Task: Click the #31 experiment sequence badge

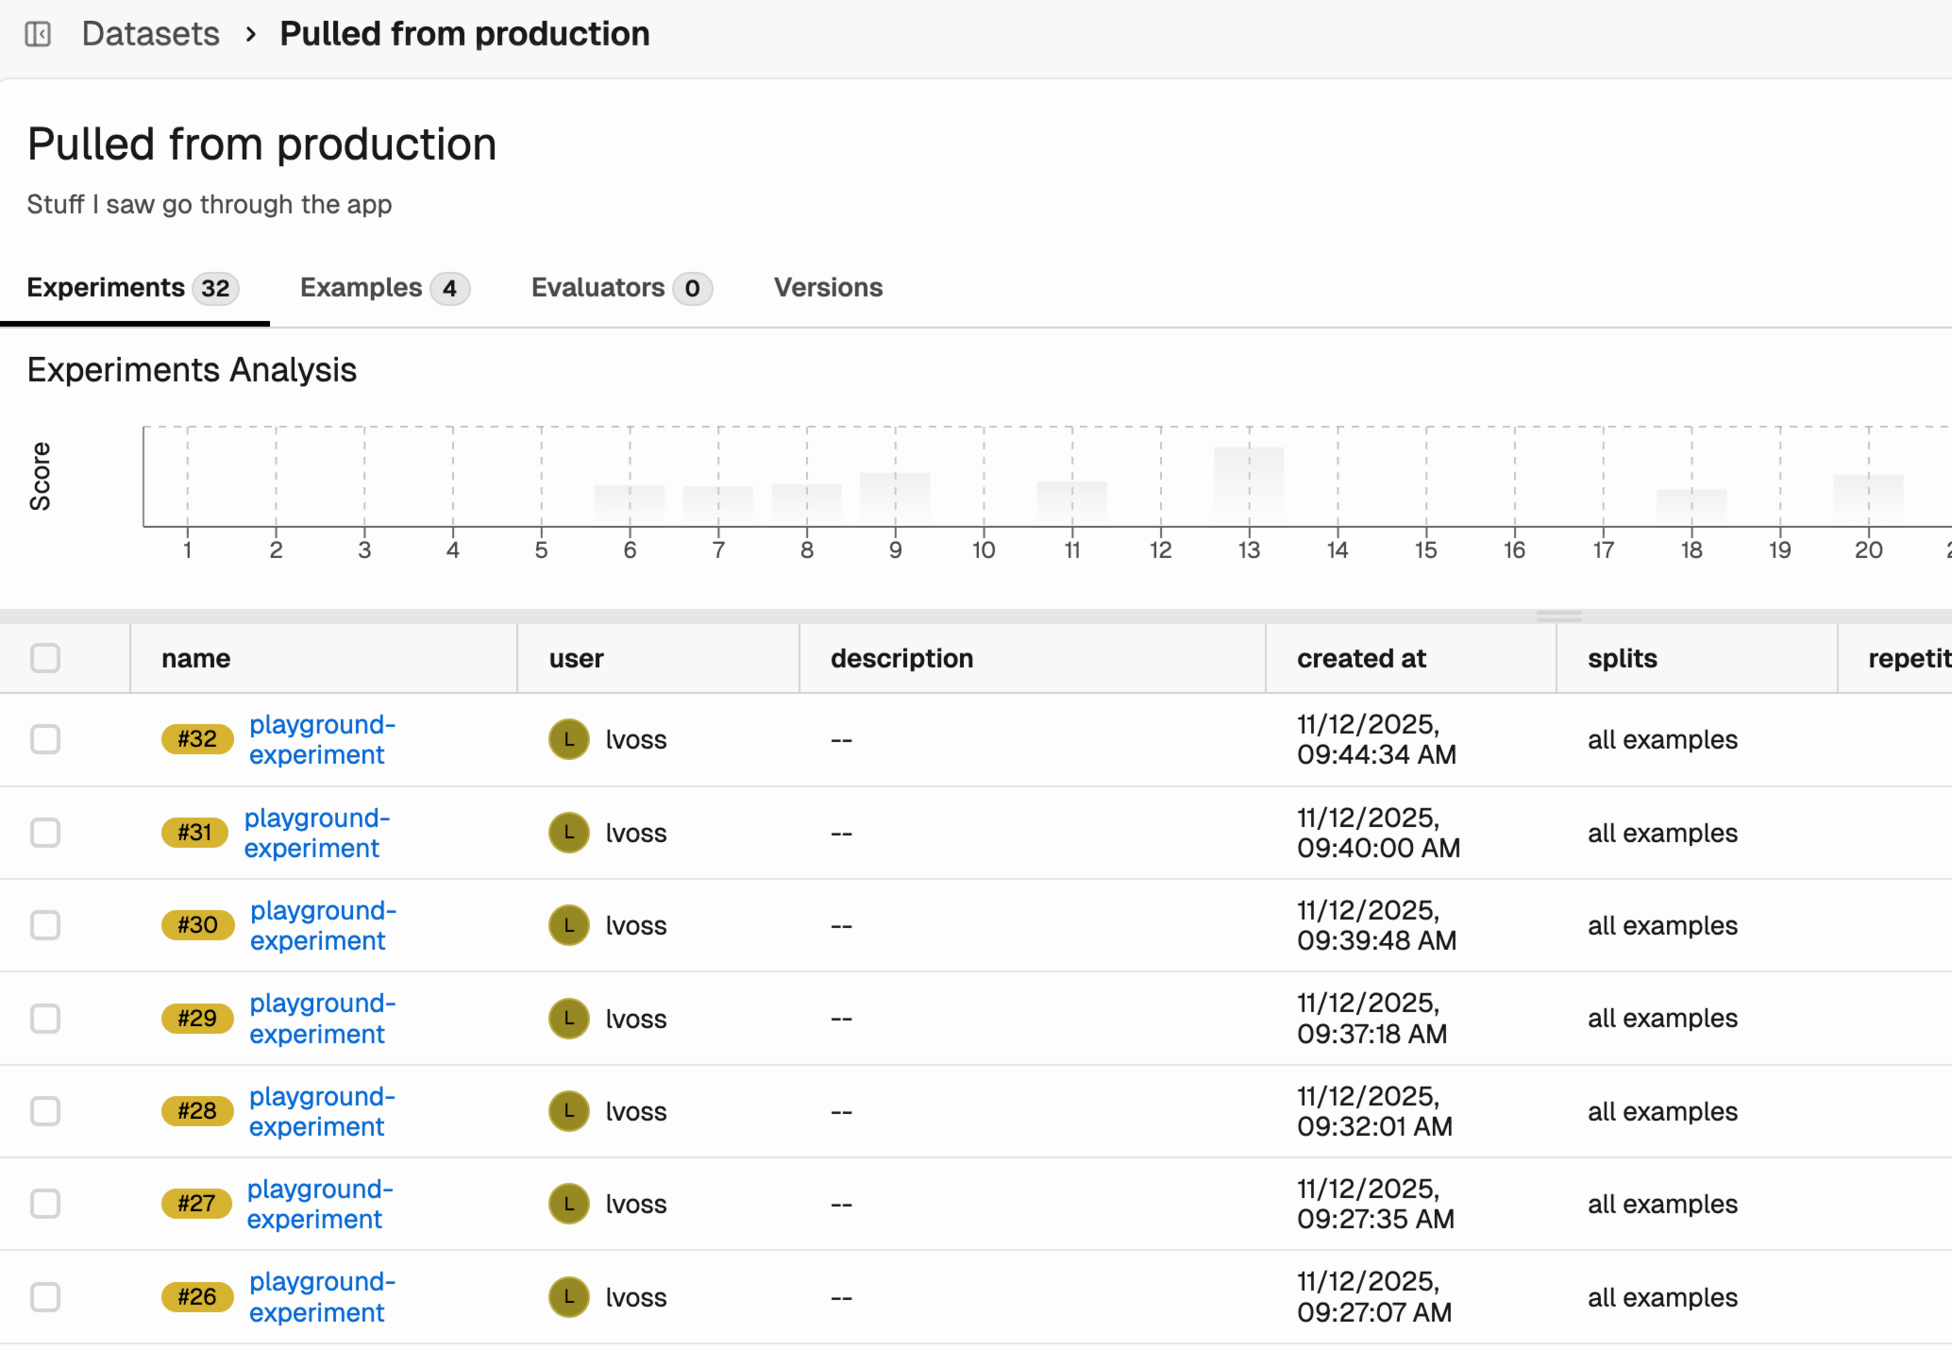Action: click(194, 832)
